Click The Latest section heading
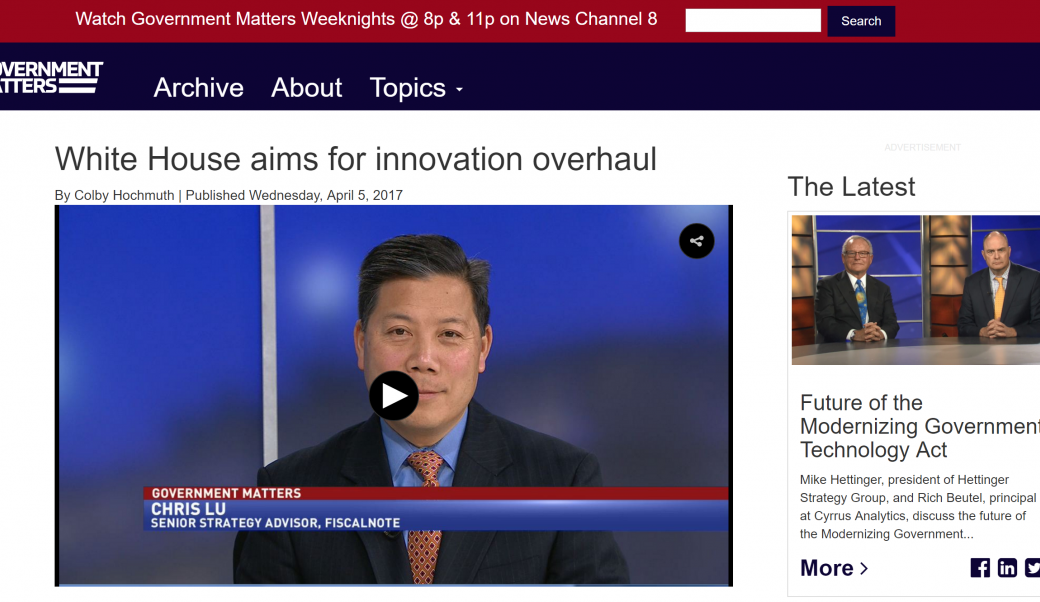This screenshot has height=602, width=1040. (851, 187)
